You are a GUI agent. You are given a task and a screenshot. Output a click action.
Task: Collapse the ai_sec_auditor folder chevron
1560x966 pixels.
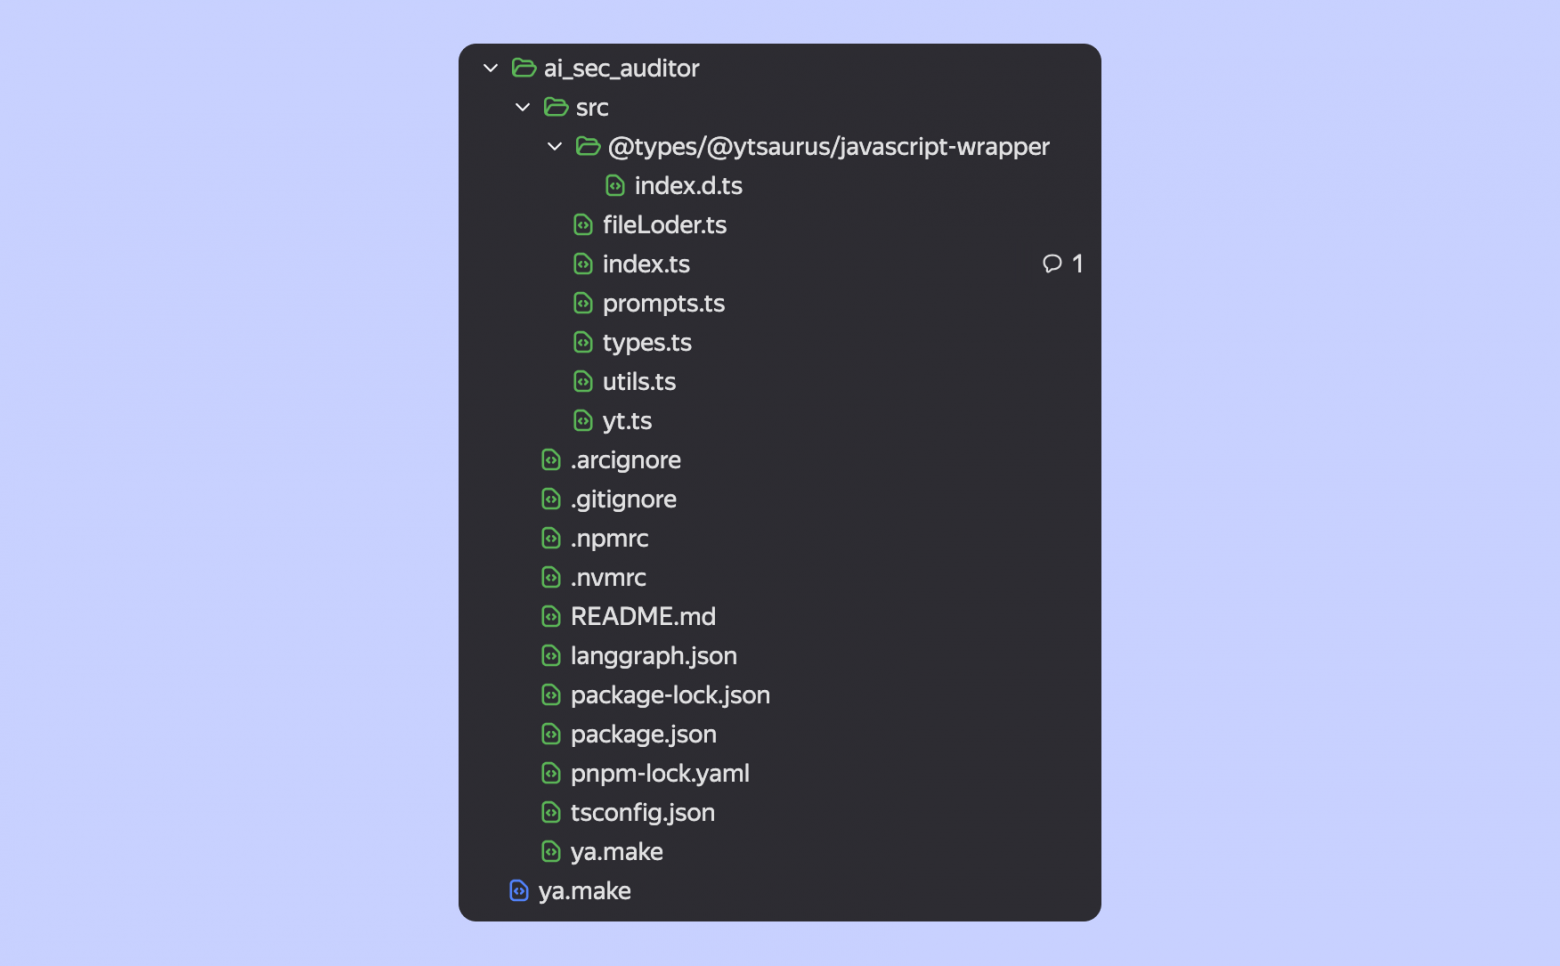490,68
